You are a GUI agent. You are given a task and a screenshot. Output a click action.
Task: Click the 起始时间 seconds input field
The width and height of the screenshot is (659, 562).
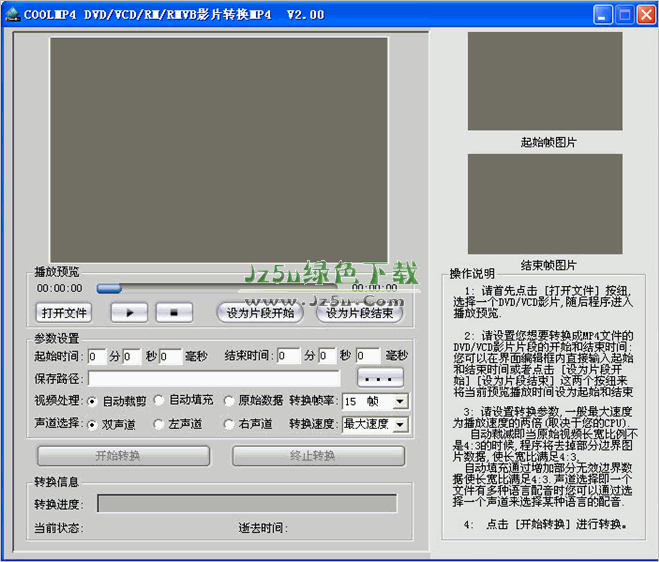[x=132, y=356]
